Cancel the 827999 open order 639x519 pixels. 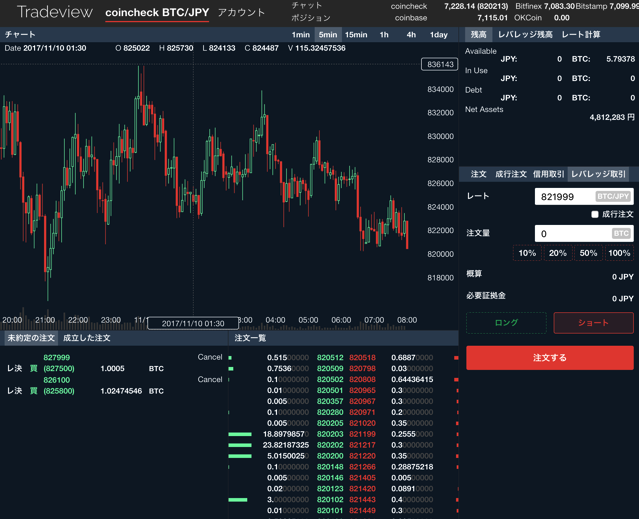pyautogui.click(x=210, y=357)
